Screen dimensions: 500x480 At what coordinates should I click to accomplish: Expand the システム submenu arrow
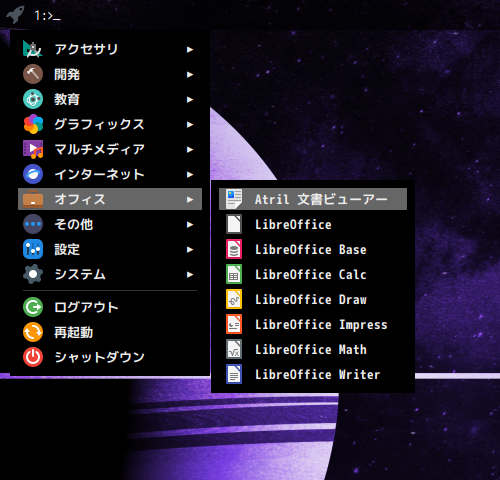pyautogui.click(x=190, y=275)
